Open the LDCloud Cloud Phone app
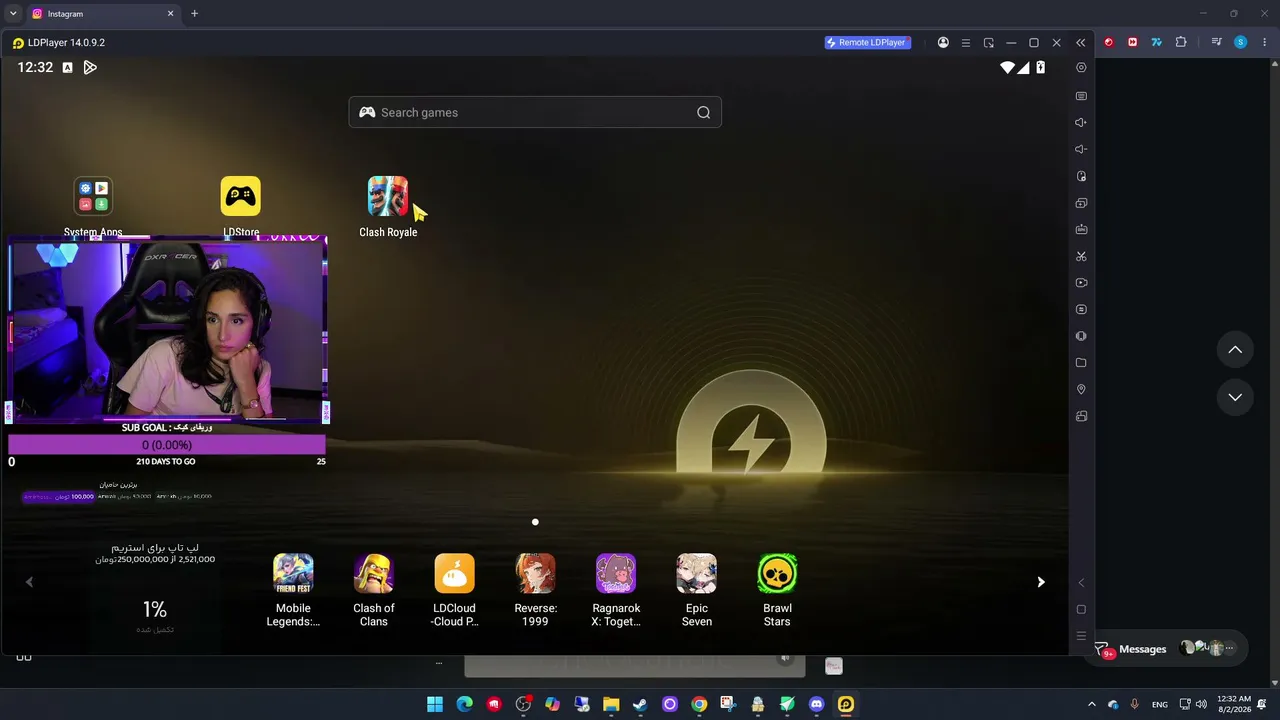The height and width of the screenshot is (720, 1280). (x=455, y=574)
